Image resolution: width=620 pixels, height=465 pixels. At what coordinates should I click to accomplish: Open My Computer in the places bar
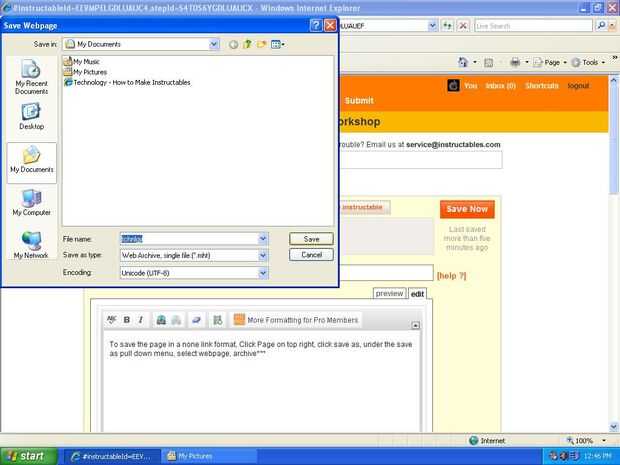(x=31, y=203)
